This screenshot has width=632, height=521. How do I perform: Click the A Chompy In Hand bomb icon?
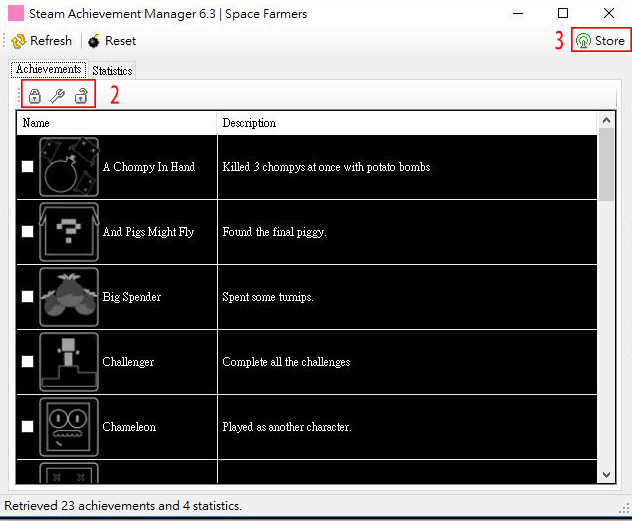pyautogui.click(x=69, y=167)
